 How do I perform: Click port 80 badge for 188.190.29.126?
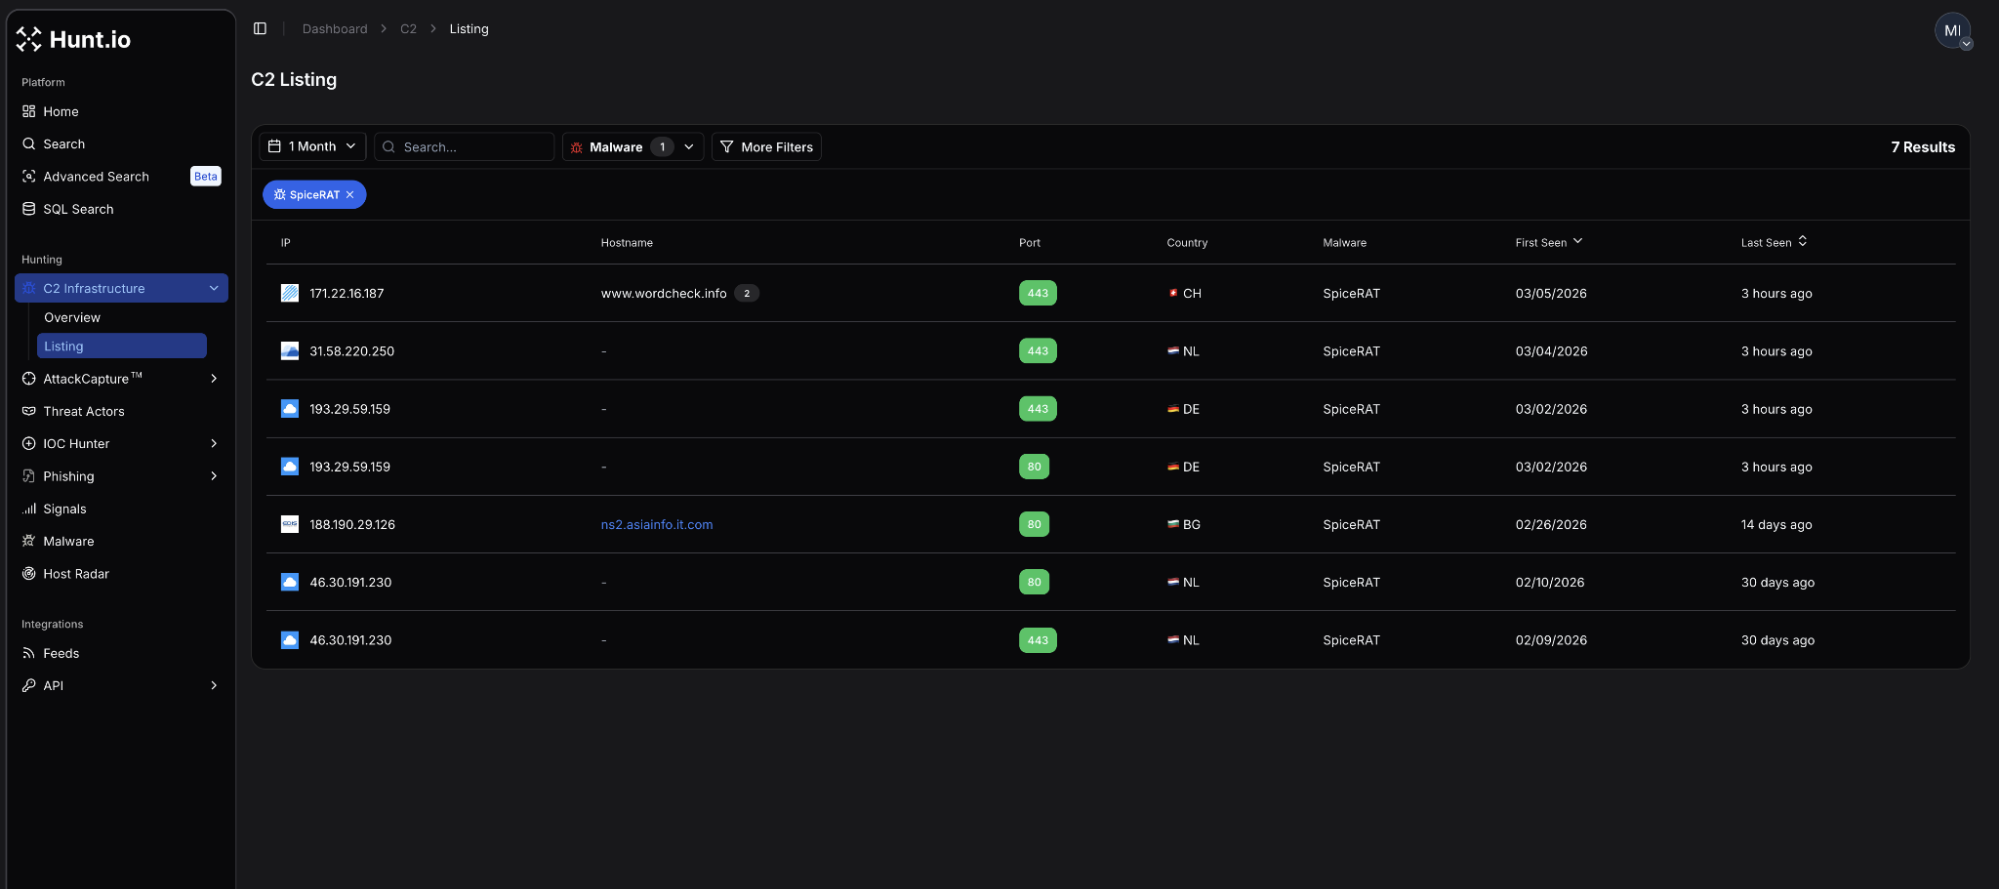coord(1034,524)
